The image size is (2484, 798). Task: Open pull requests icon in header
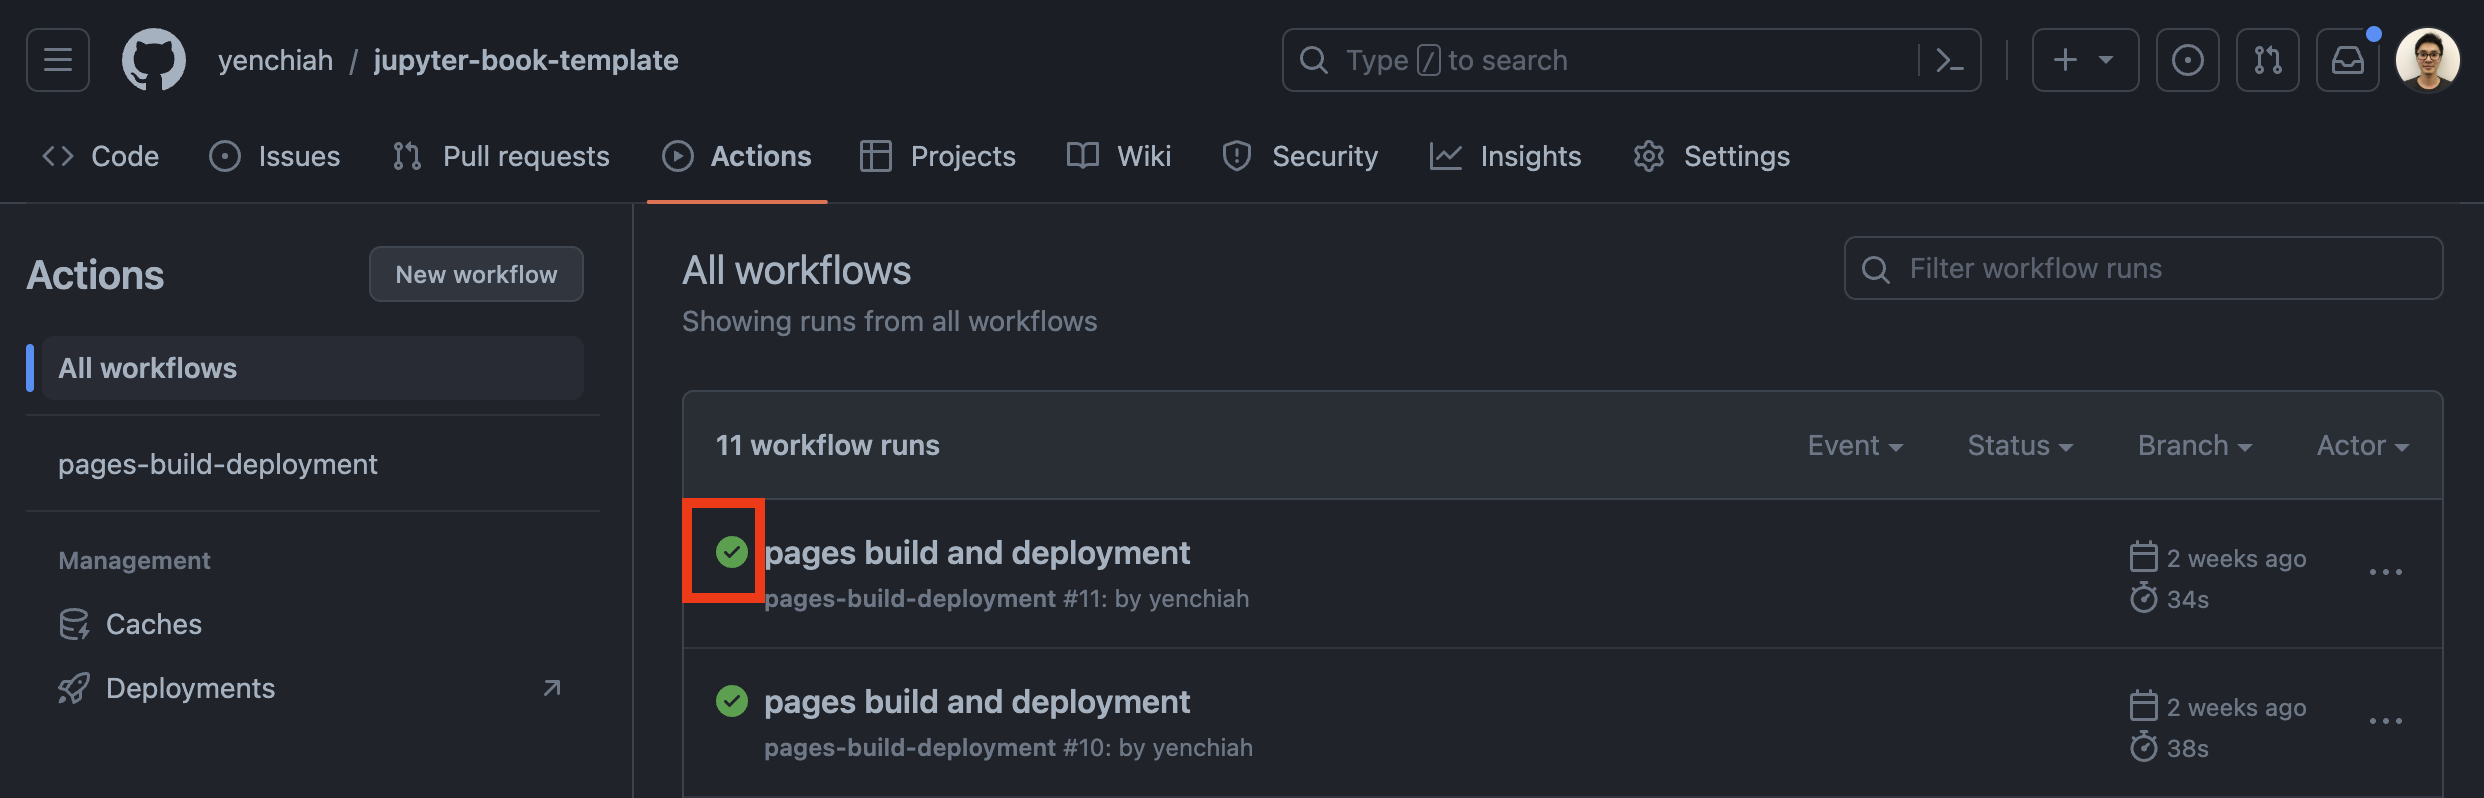(2267, 60)
